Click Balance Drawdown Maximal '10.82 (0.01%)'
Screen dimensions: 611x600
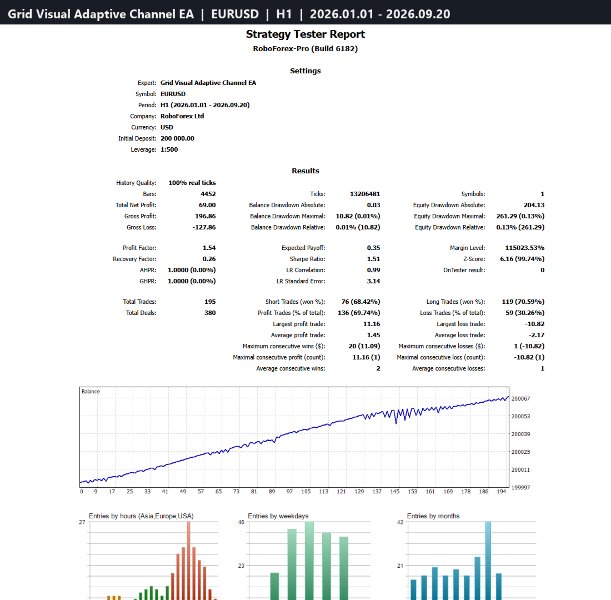pos(358,216)
